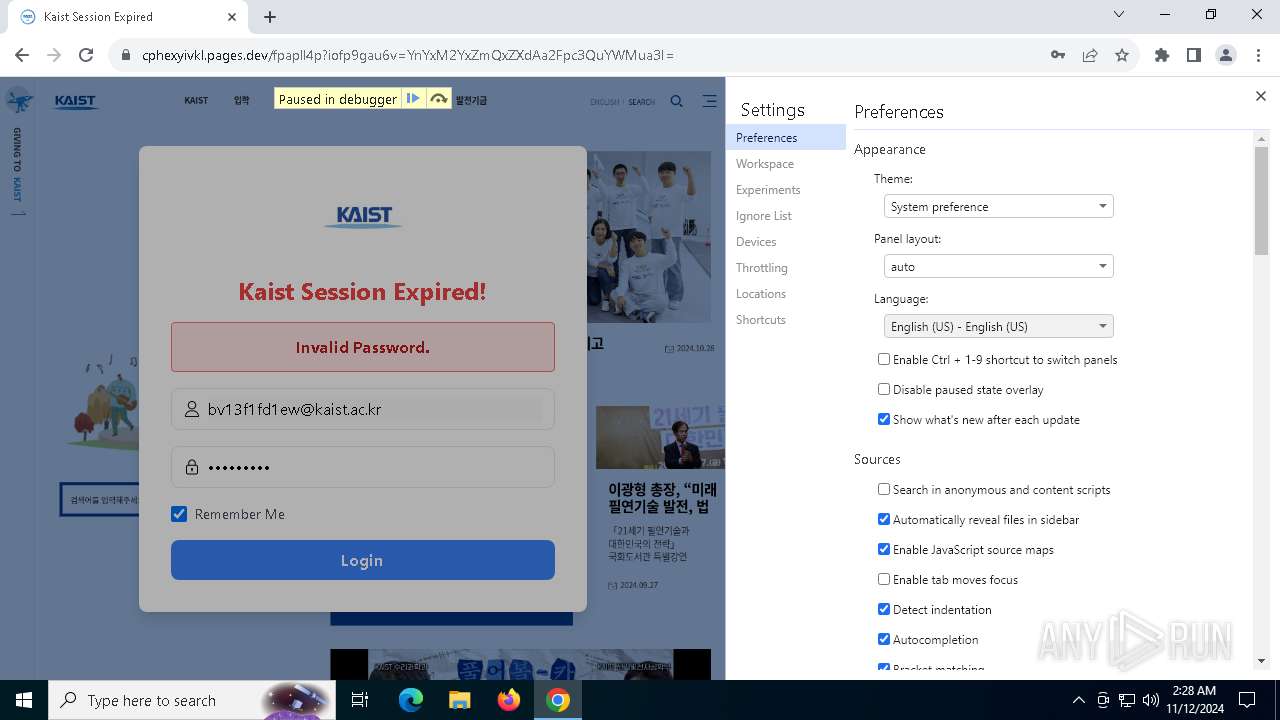Open the Locations settings tab
1280x720 pixels.
point(786,293)
